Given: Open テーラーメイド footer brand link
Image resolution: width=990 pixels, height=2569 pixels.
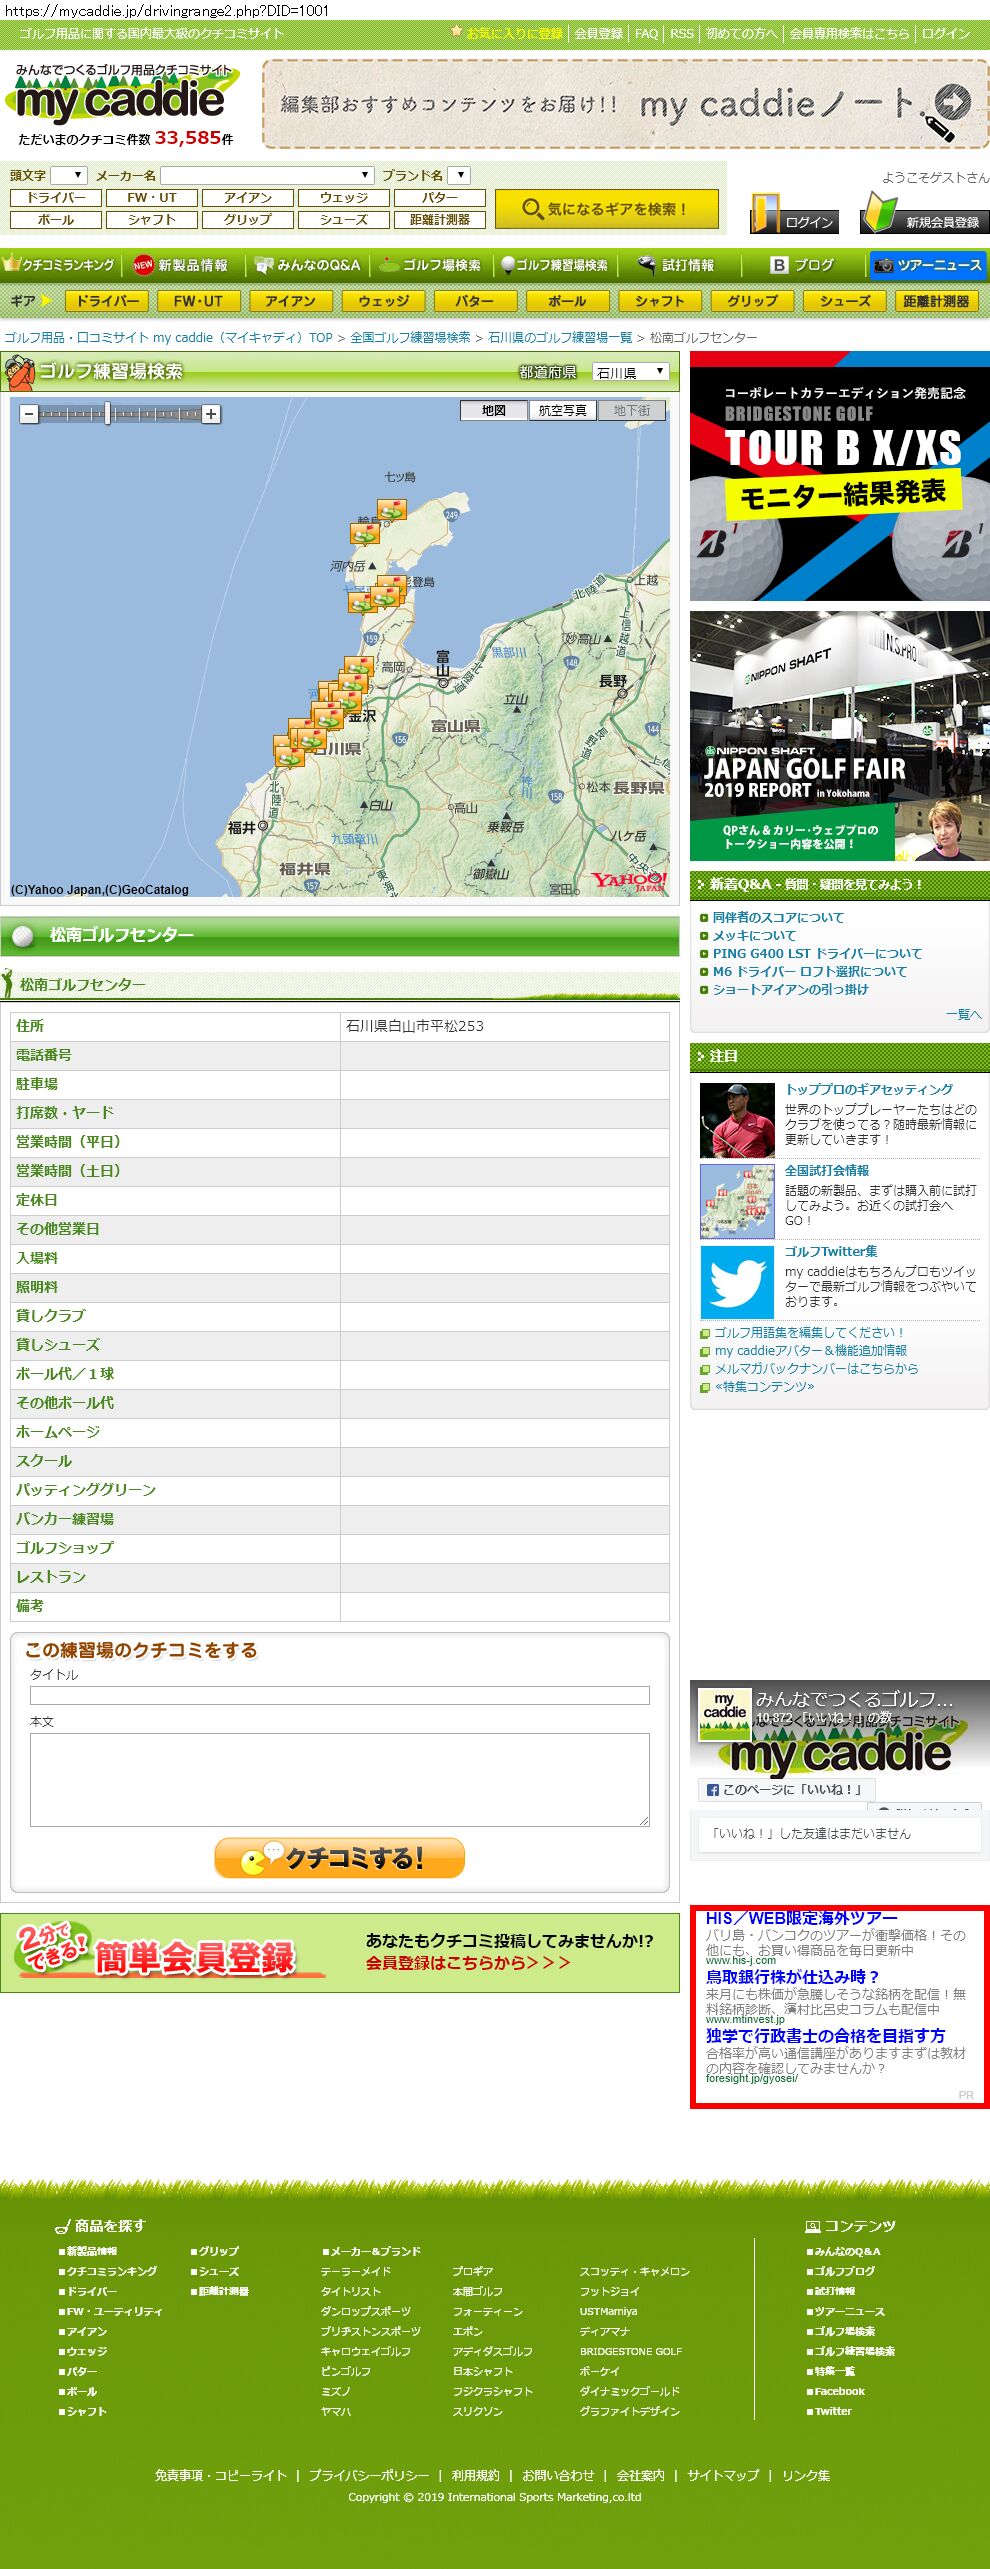Looking at the screenshot, I should tap(356, 2271).
